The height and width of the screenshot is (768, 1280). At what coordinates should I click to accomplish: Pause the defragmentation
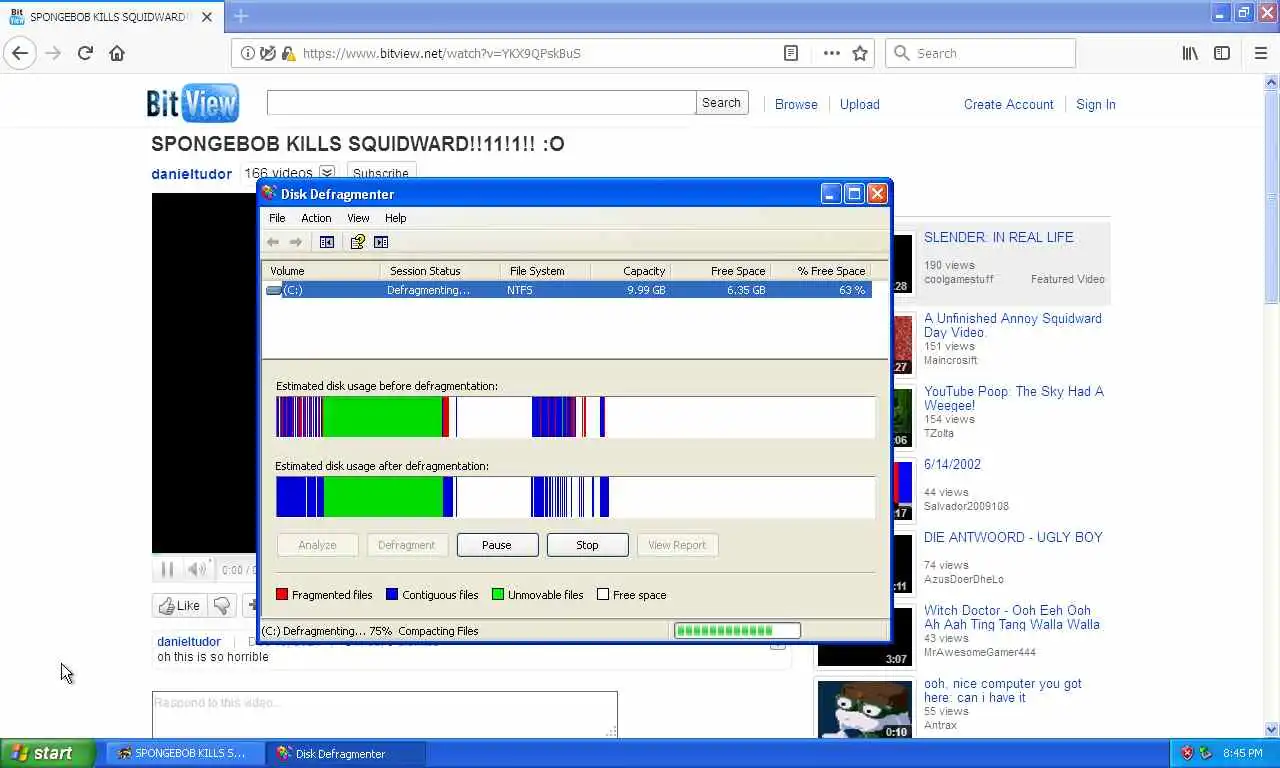coord(497,545)
